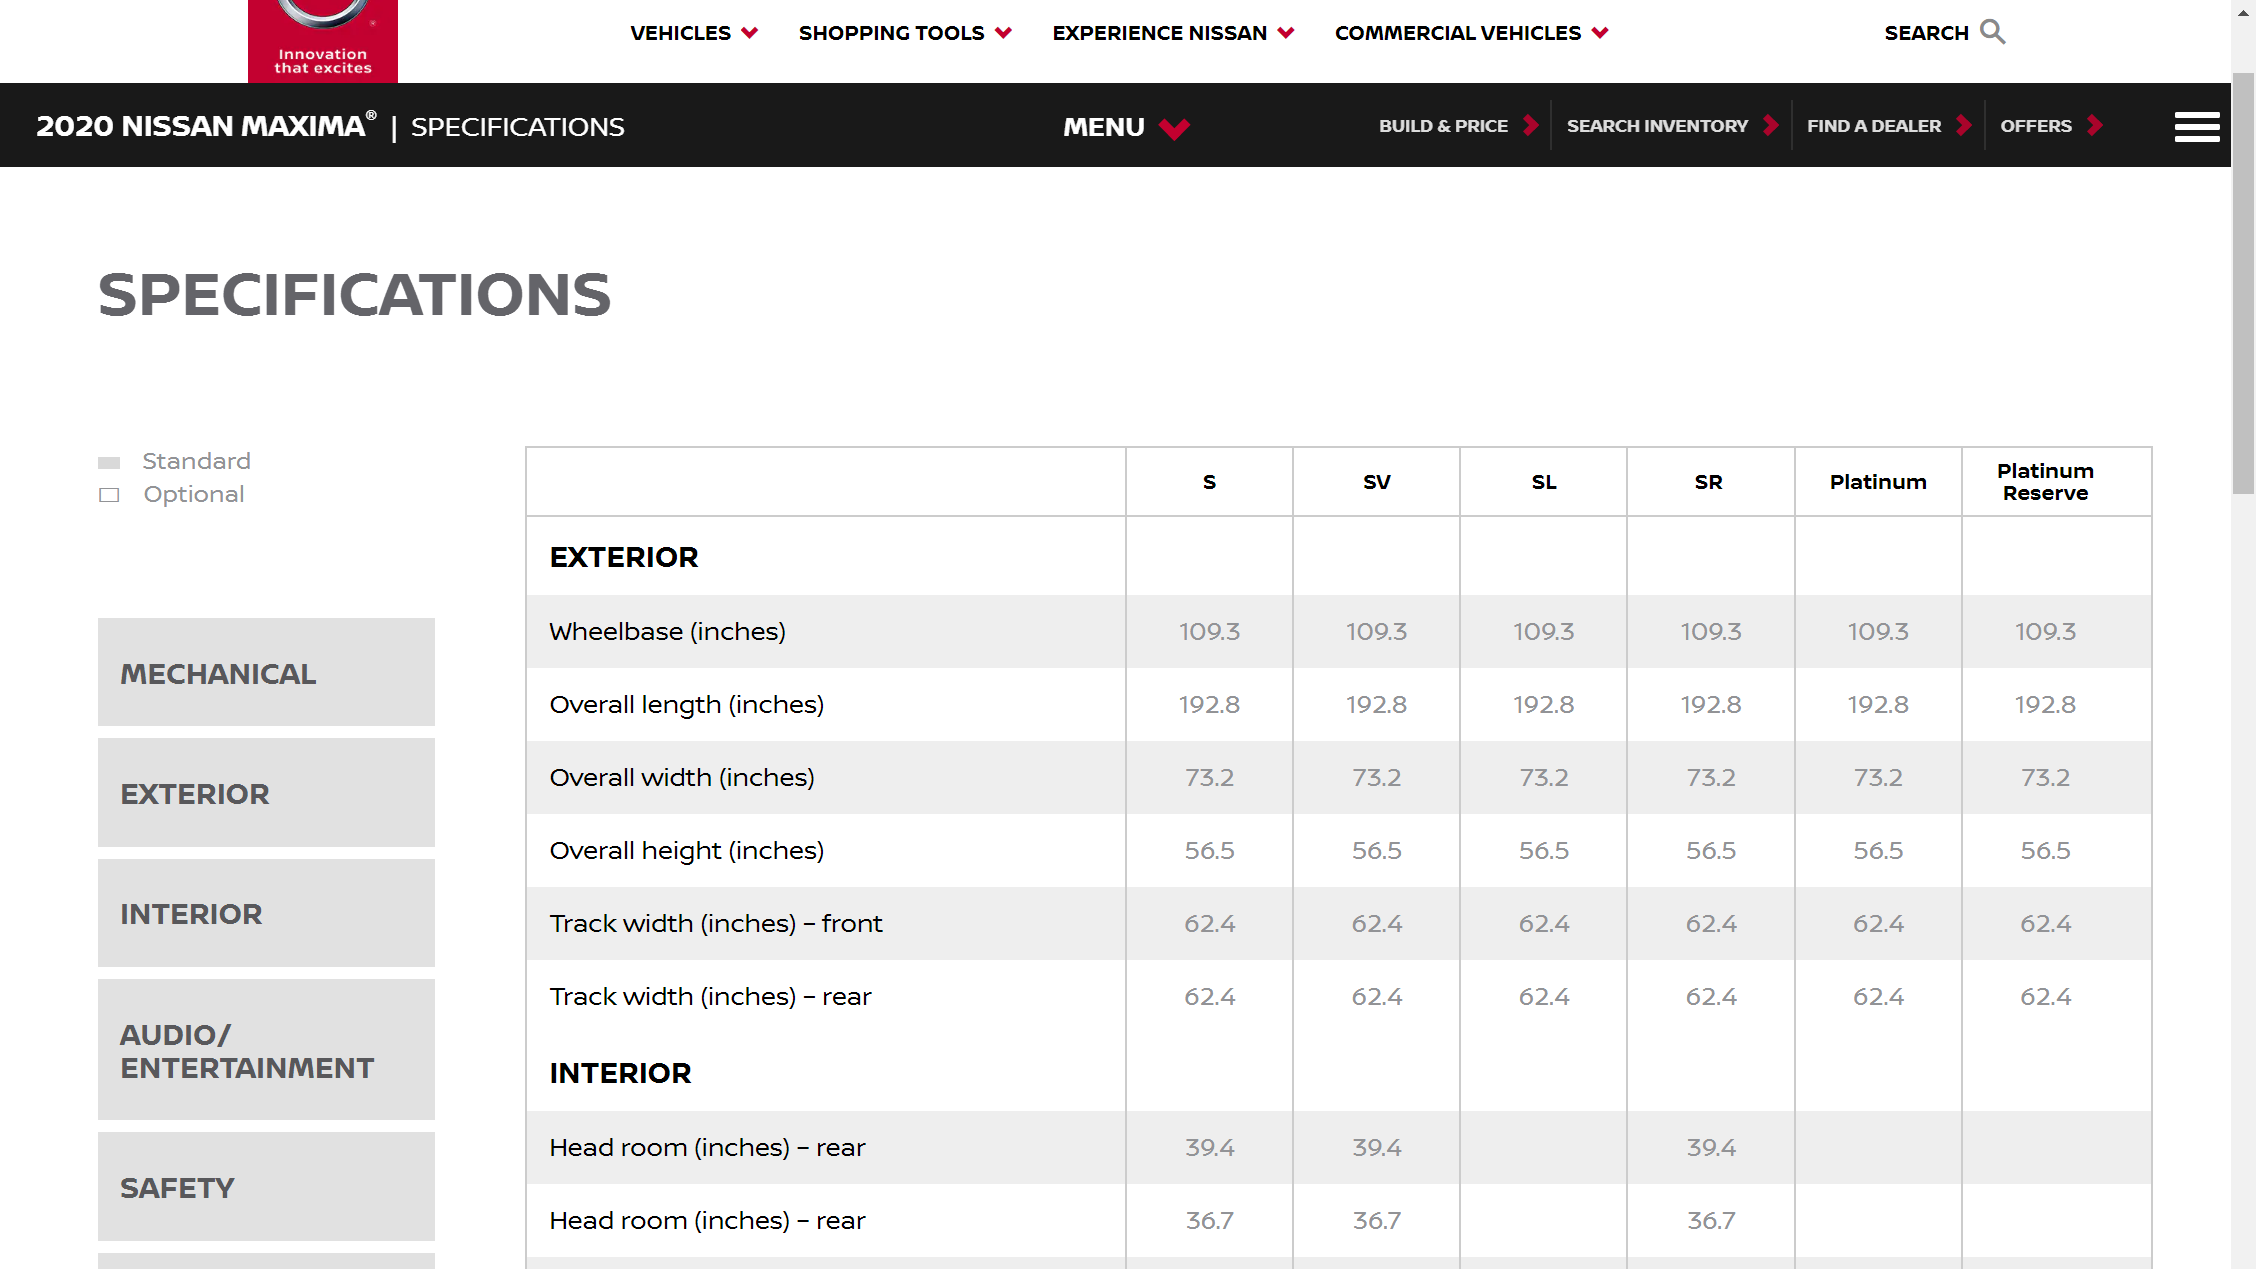Click the search magnifier icon
The height and width of the screenshot is (1269, 2256).
(x=1992, y=32)
